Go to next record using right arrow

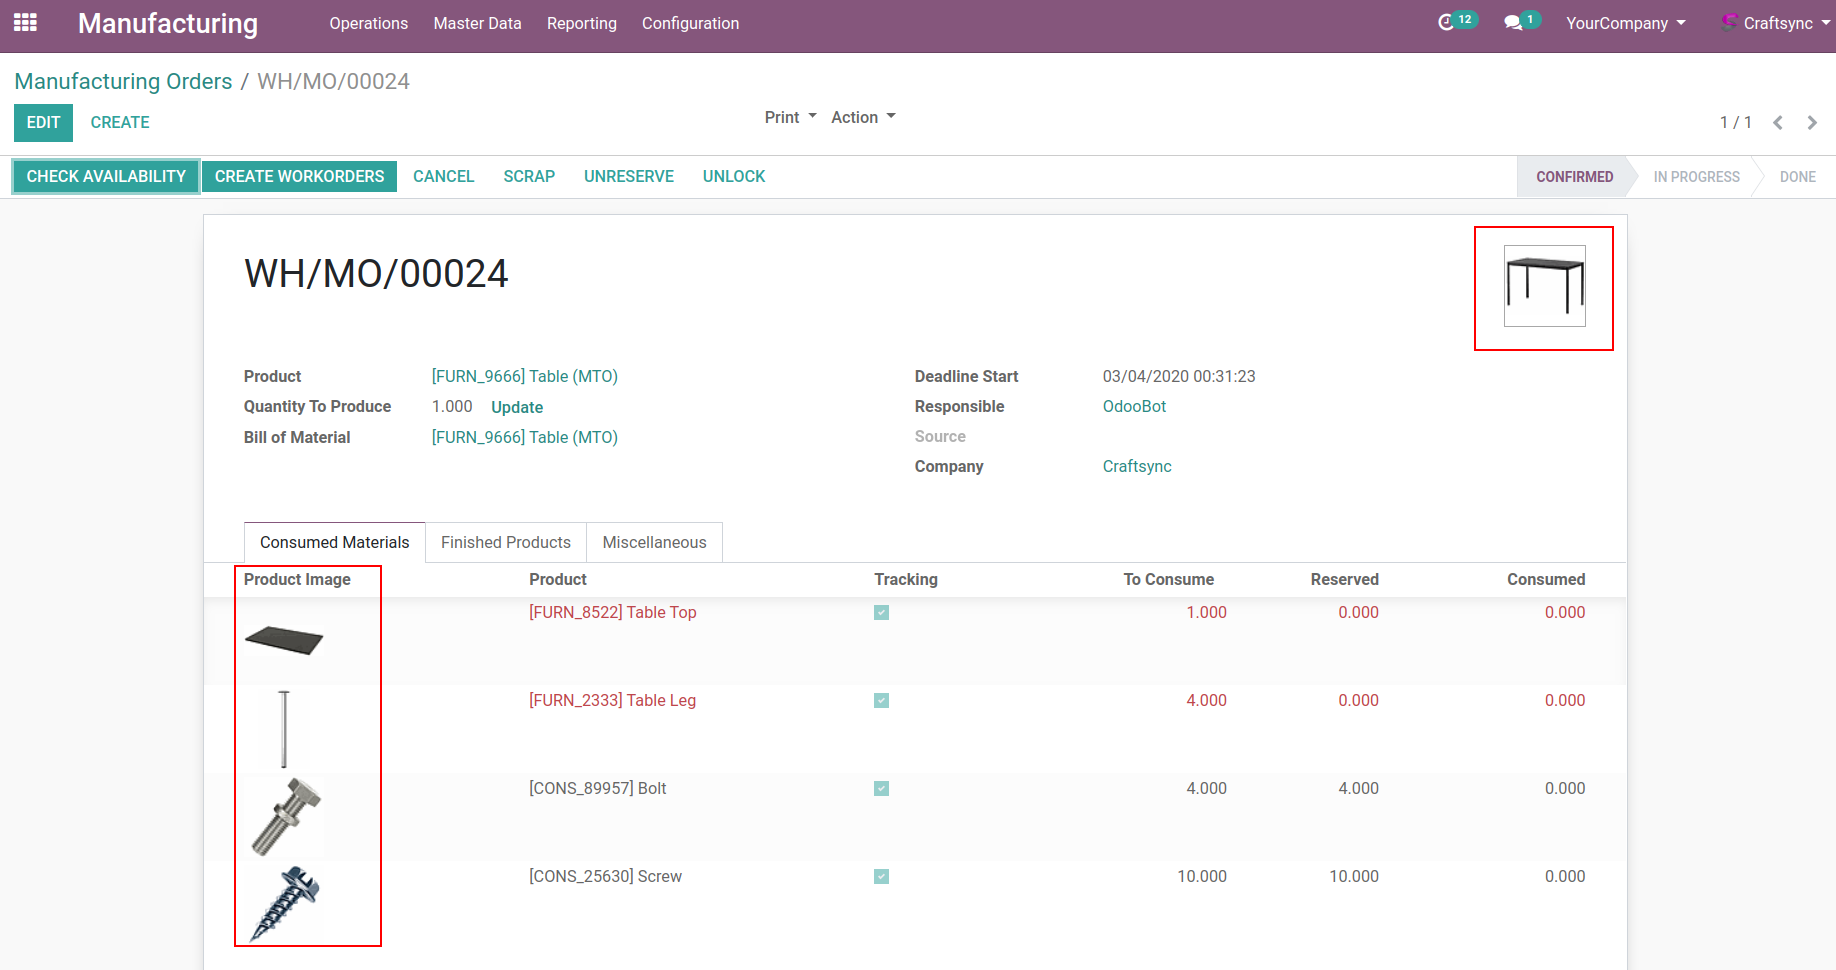coord(1812,122)
